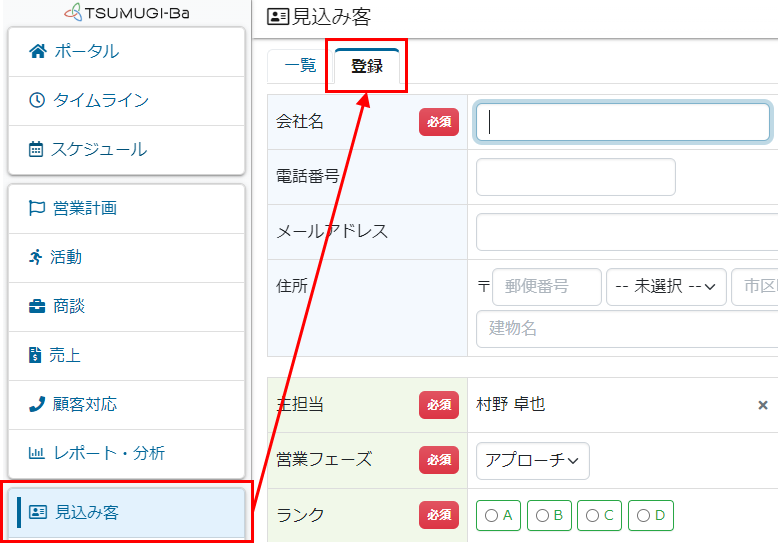Screen dimensions: 778x543
Task: Expand the 営業フェーズ アプローチ dropdown
Action: pos(532,461)
